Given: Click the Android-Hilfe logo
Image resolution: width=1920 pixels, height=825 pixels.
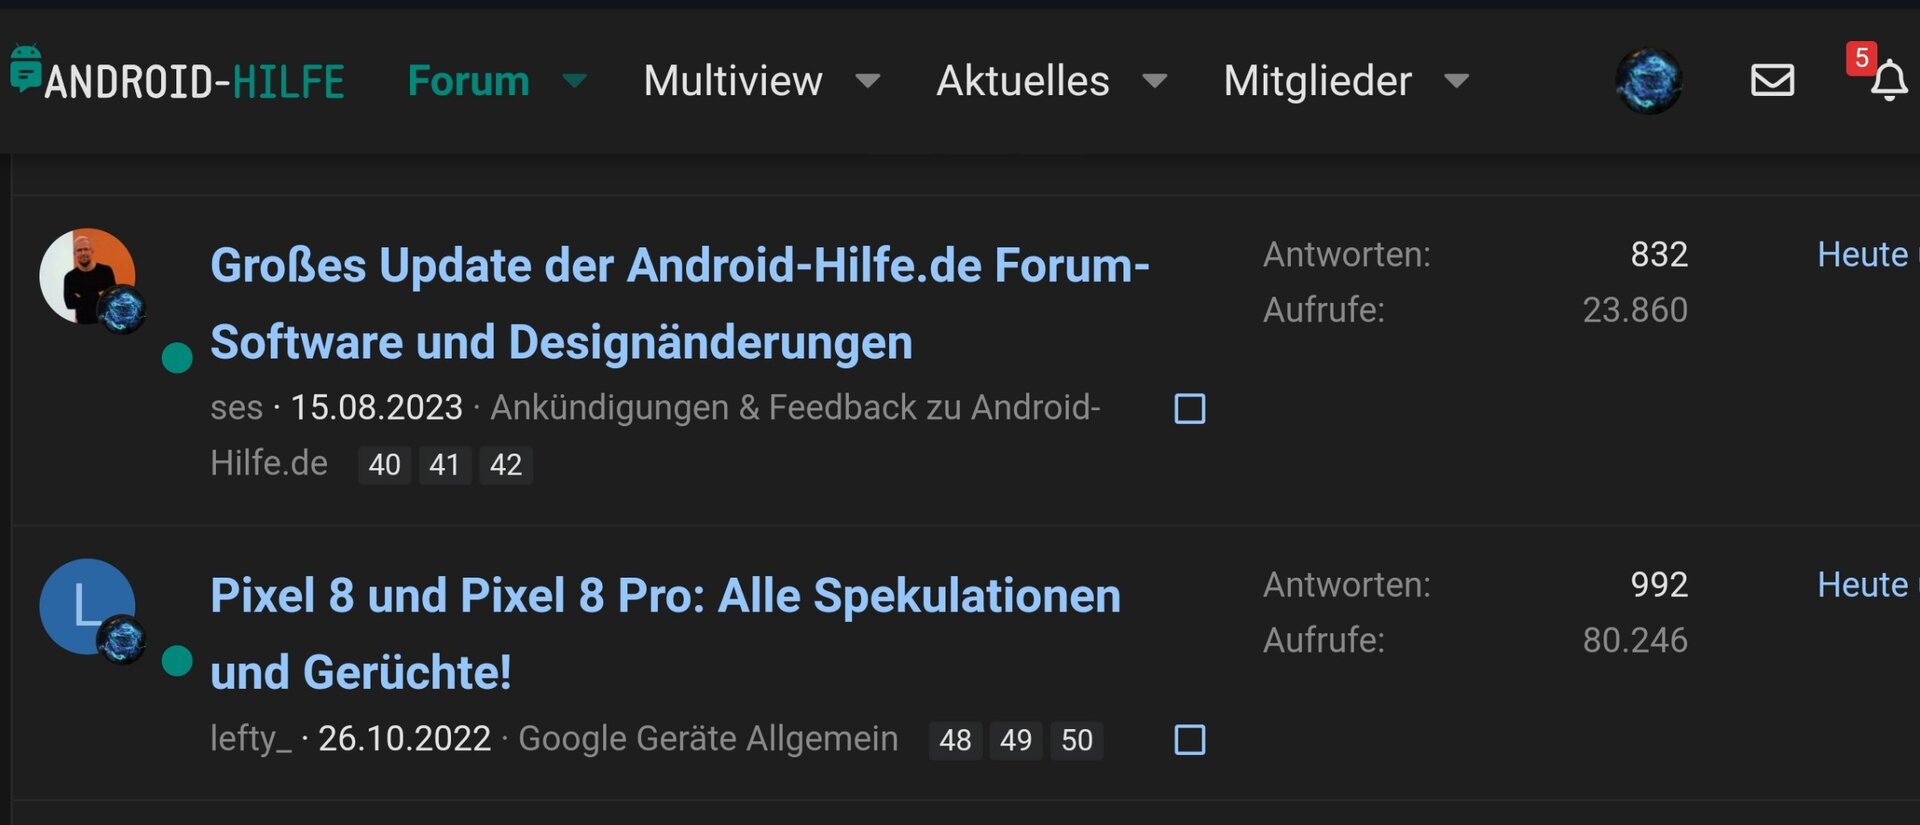Looking at the screenshot, I should (178, 78).
